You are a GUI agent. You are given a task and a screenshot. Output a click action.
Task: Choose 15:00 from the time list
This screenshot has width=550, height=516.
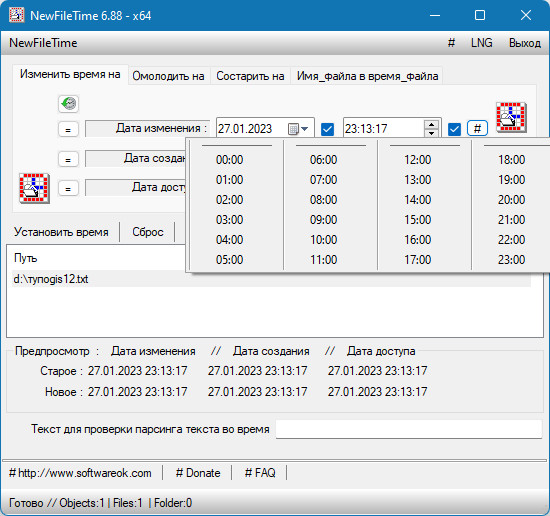pos(417,220)
